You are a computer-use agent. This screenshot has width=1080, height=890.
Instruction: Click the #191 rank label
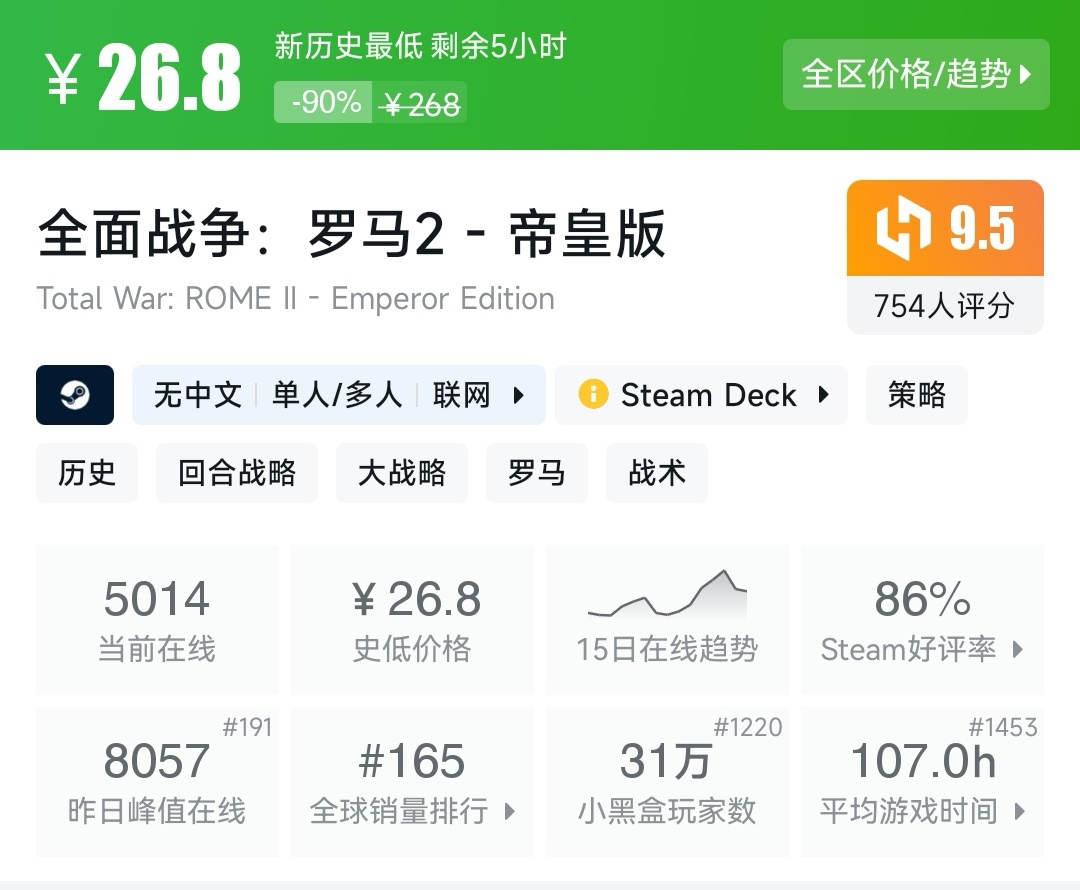[247, 727]
